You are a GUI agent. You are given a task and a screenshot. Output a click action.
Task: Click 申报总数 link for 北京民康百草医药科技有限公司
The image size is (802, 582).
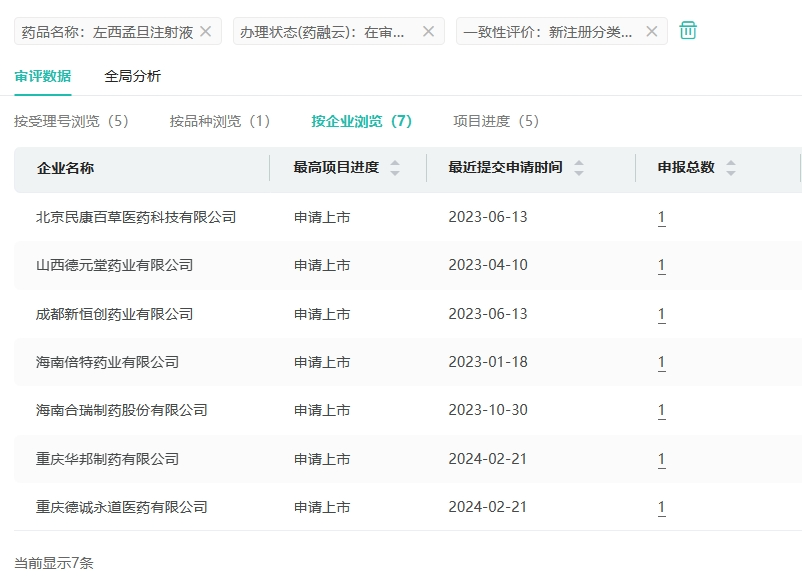pos(661,217)
